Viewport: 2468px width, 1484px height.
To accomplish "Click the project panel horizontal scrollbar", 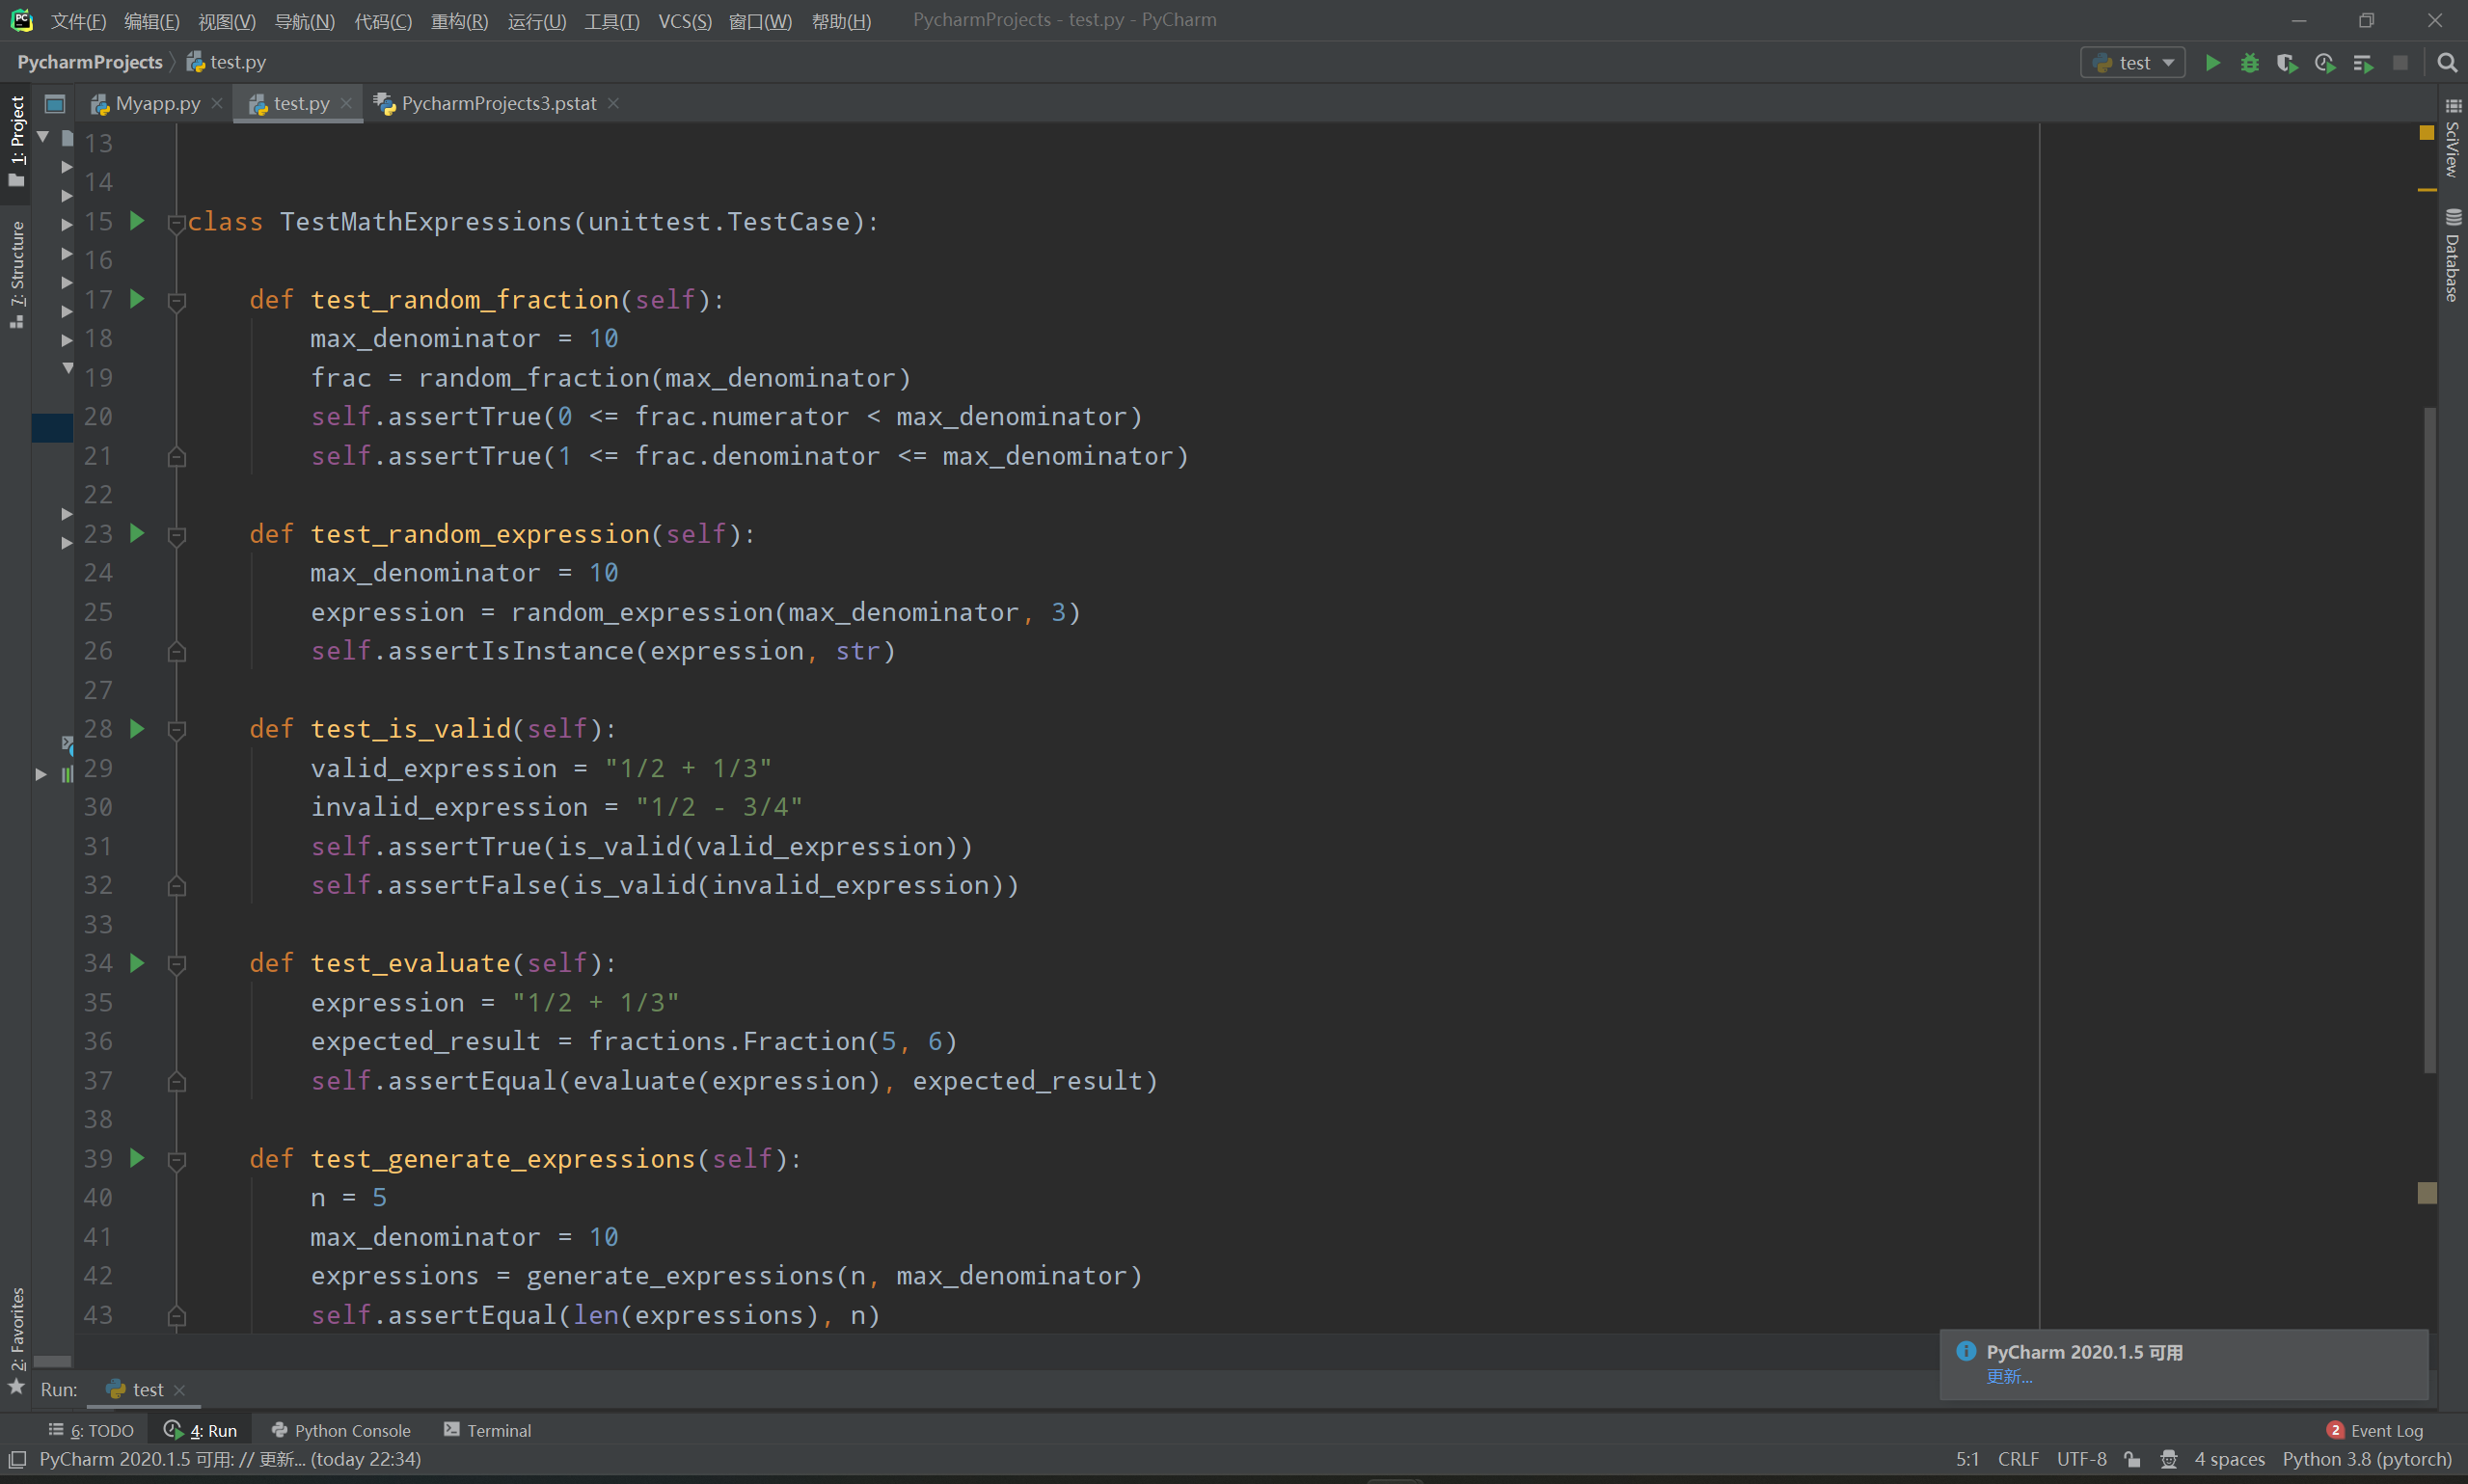I will click(x=52, y=1361).
